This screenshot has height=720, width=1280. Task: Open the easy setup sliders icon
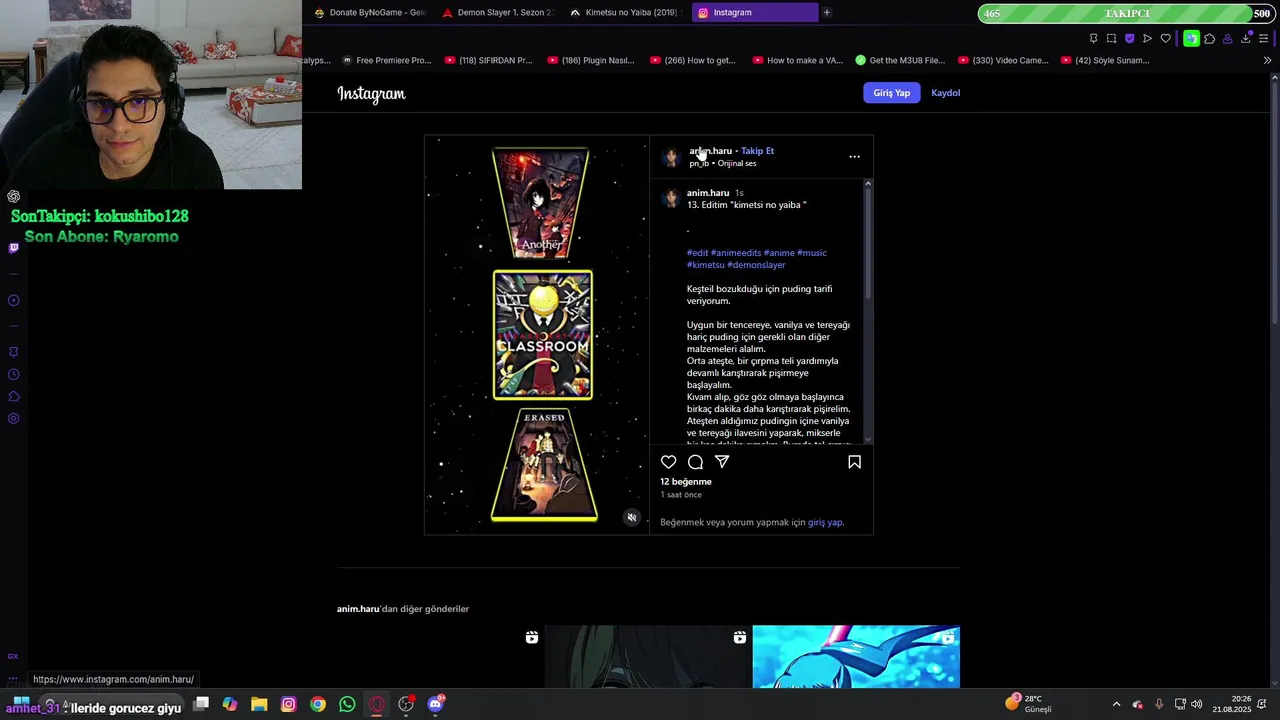1264,39
